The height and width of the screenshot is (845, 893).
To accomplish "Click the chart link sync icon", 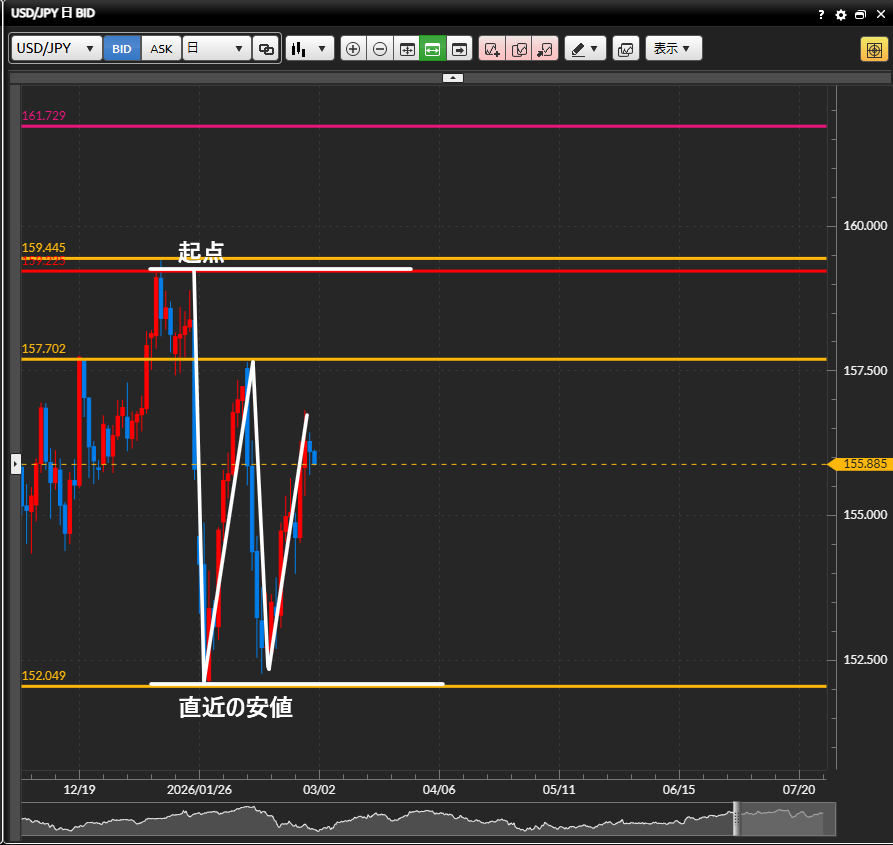I will click(x=266, y=48).
